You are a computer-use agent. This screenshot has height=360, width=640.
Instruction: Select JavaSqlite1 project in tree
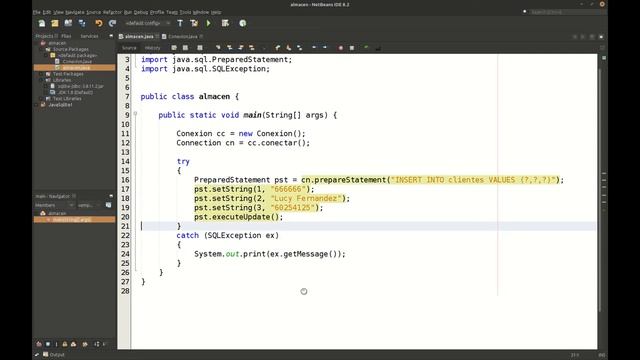60,104
